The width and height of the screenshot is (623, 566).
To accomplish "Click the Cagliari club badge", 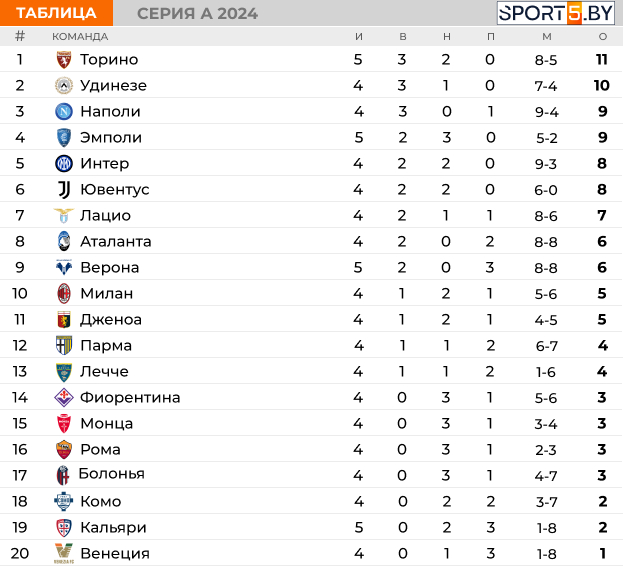I will coord(64,527).
